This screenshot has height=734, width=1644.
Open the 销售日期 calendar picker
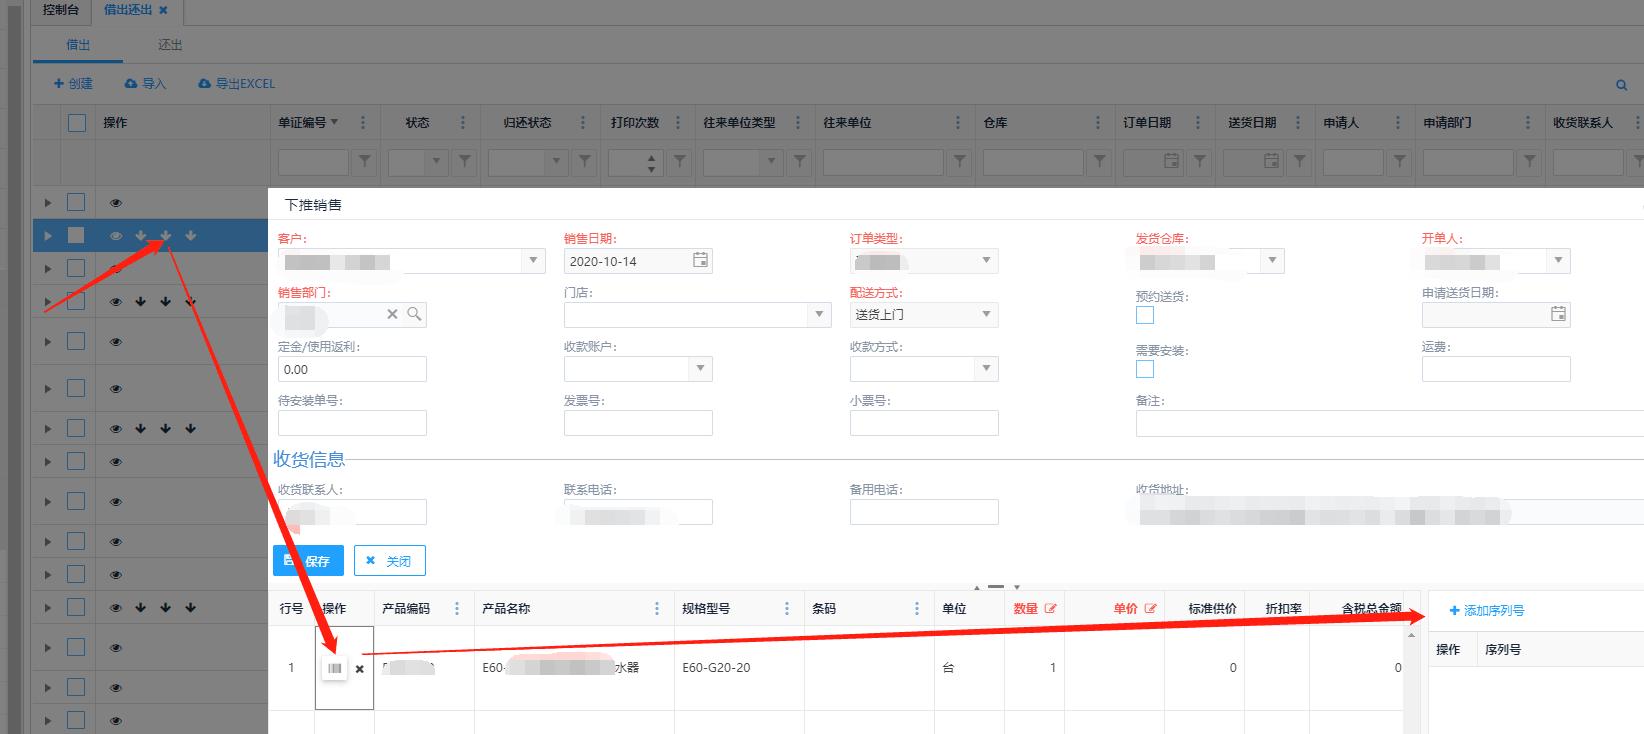click(x=700, y=260)
